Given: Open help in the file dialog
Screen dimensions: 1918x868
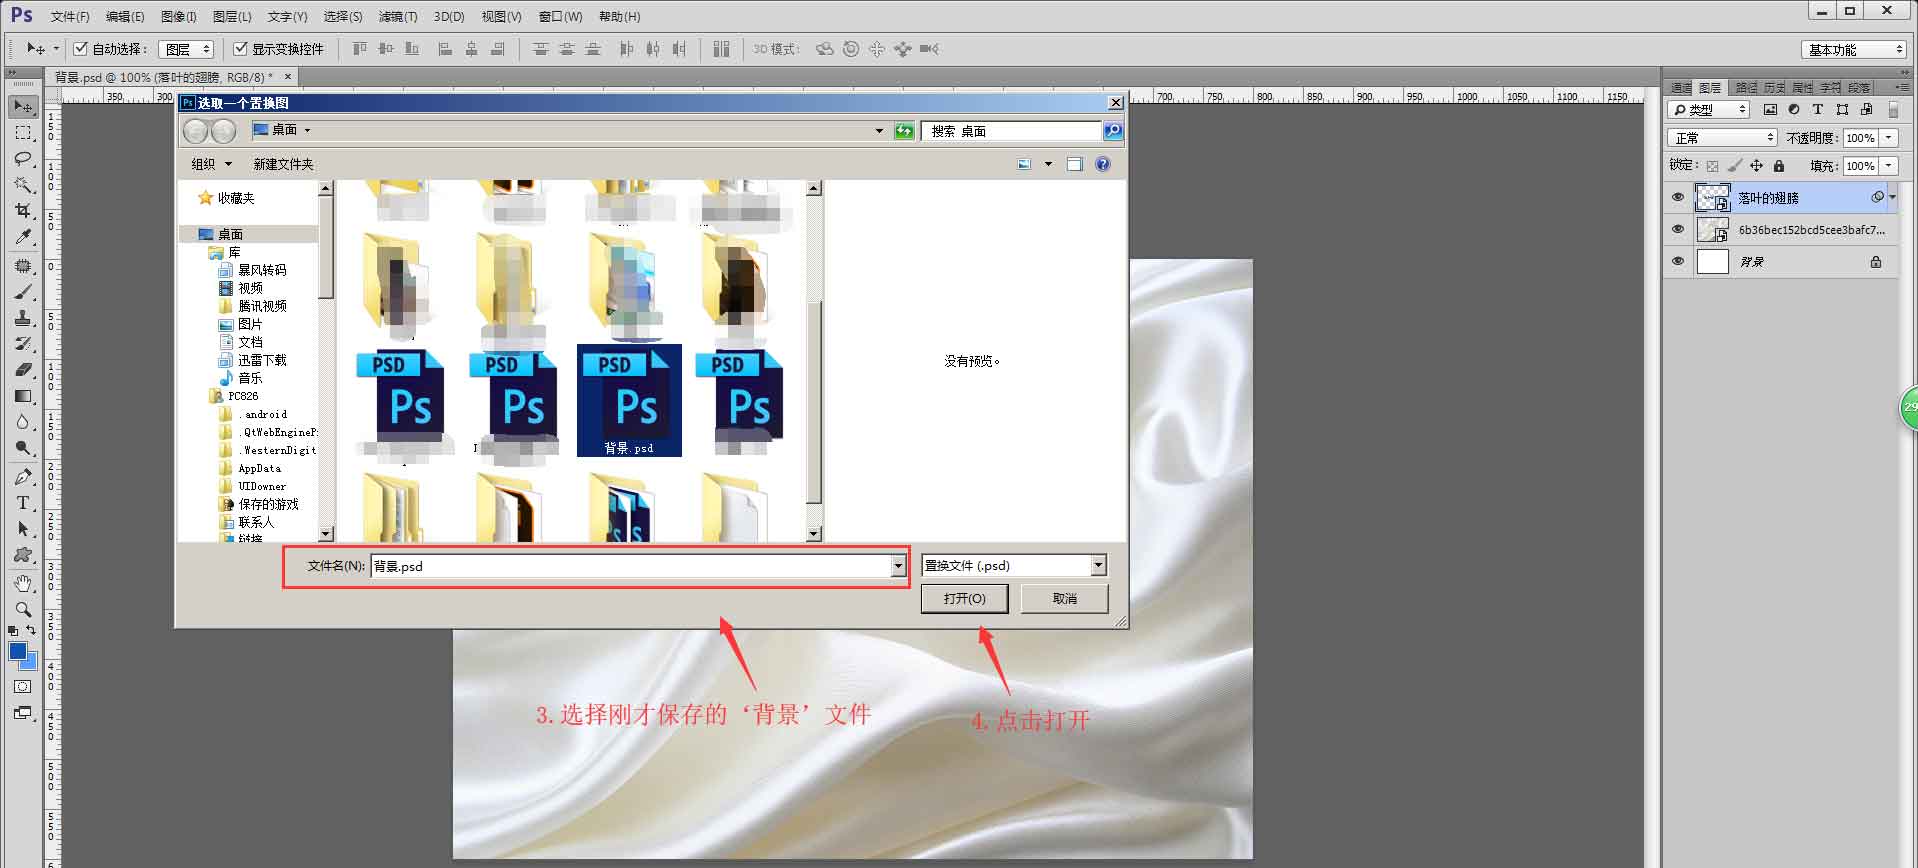Looking at the screenshot, I should pos(1103,164).
